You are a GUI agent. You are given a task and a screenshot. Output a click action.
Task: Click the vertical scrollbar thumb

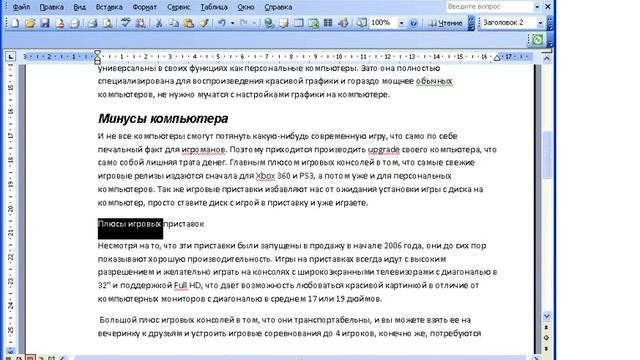(x=547, y=154)
